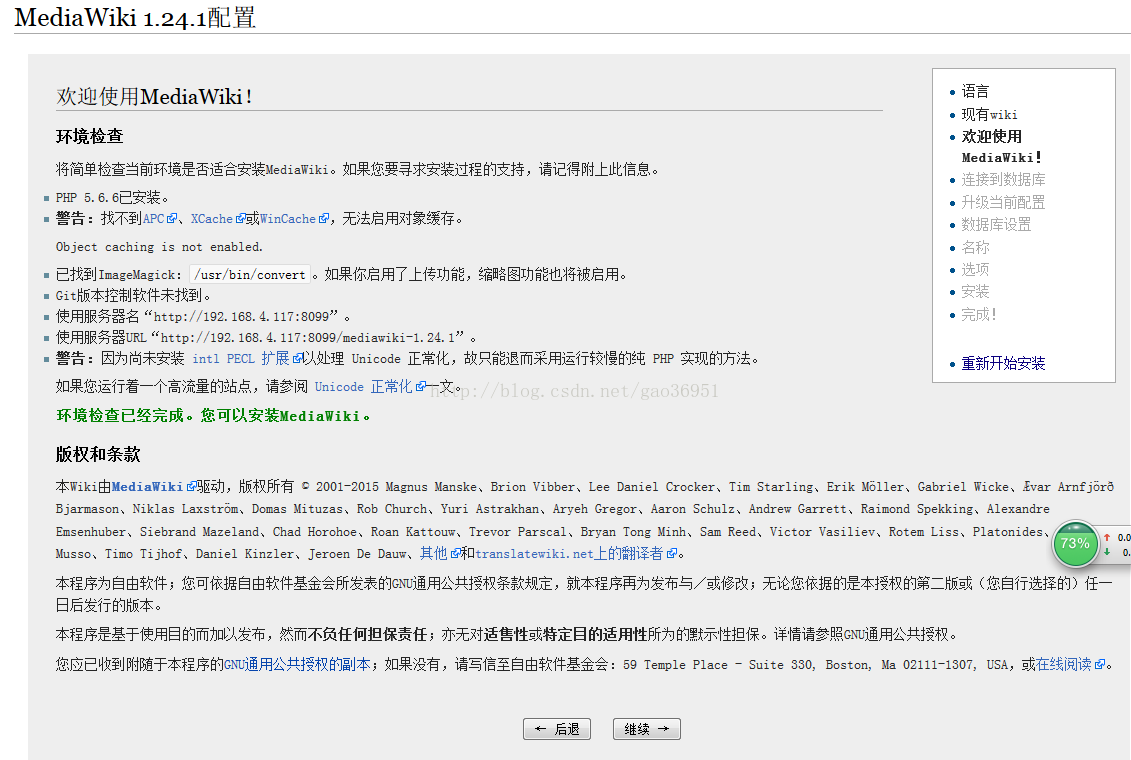The height and width of the screenshot is (760, 1131).
Task: Select sidebar step 语言
Action: 975,91
